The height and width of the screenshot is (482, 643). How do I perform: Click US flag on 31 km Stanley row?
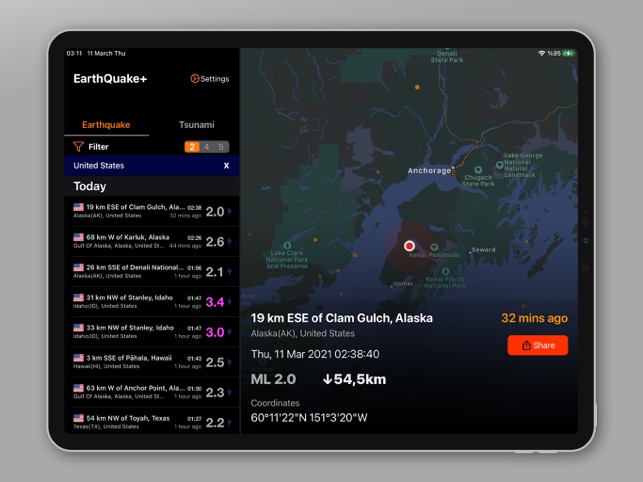[x=78, y=297]
